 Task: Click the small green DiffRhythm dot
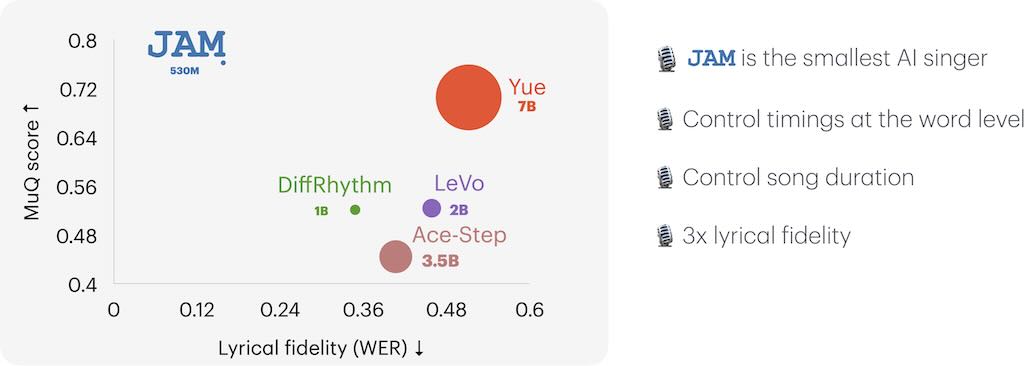tap(355, 209)
